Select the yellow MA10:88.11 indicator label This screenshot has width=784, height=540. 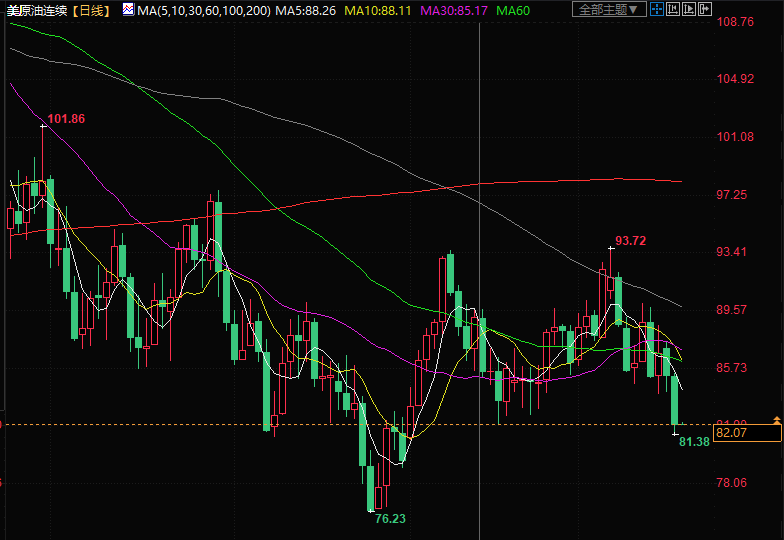[379, 10]
